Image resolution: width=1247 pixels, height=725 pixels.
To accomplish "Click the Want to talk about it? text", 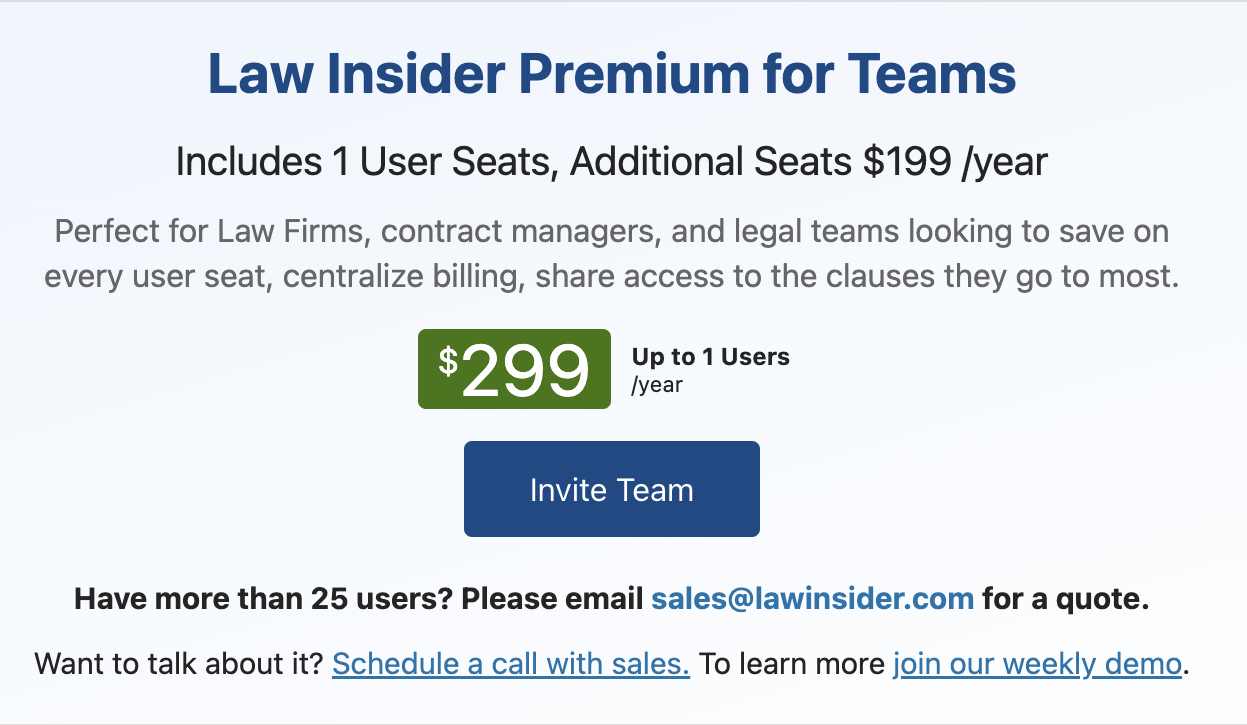I will (180, 664).
